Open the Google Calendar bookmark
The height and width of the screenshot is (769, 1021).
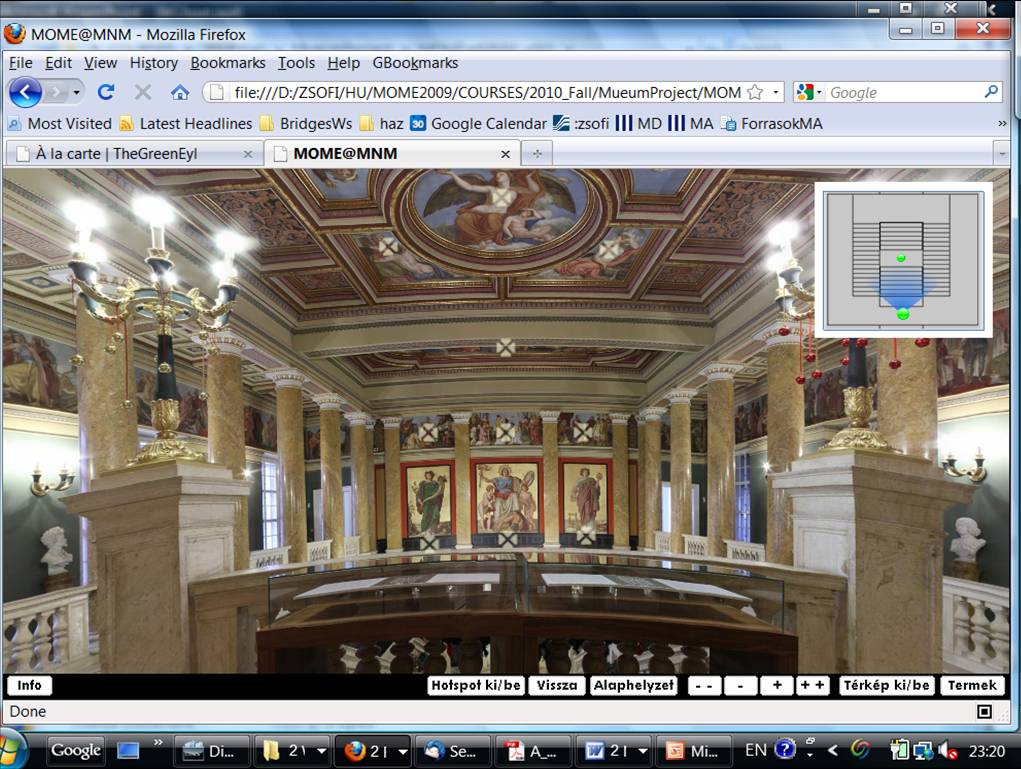(479, 124)
